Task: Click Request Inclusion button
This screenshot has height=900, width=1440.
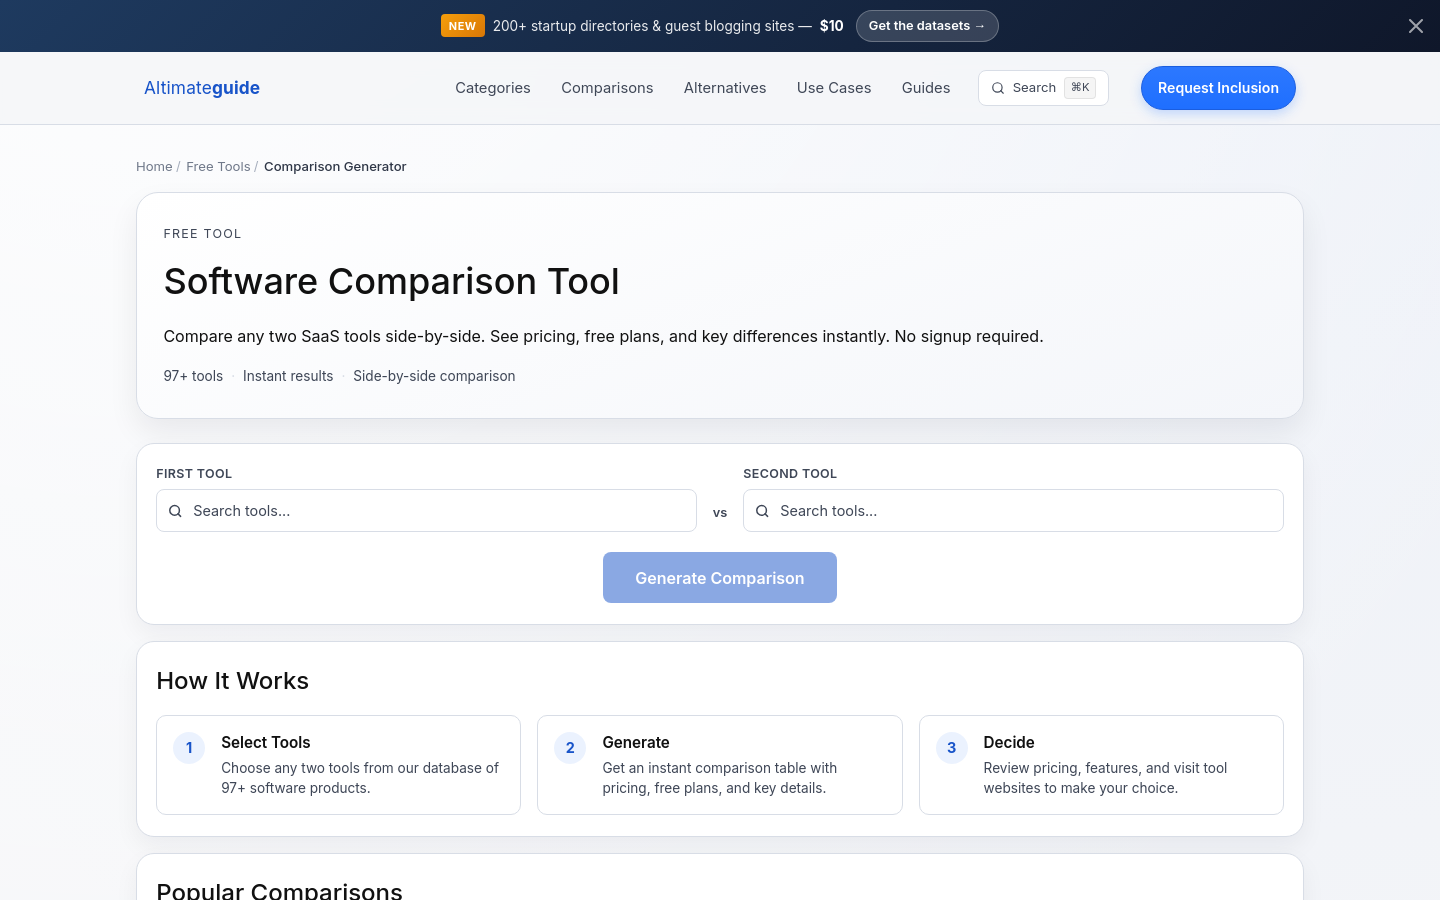Action: click(1218, 88)
